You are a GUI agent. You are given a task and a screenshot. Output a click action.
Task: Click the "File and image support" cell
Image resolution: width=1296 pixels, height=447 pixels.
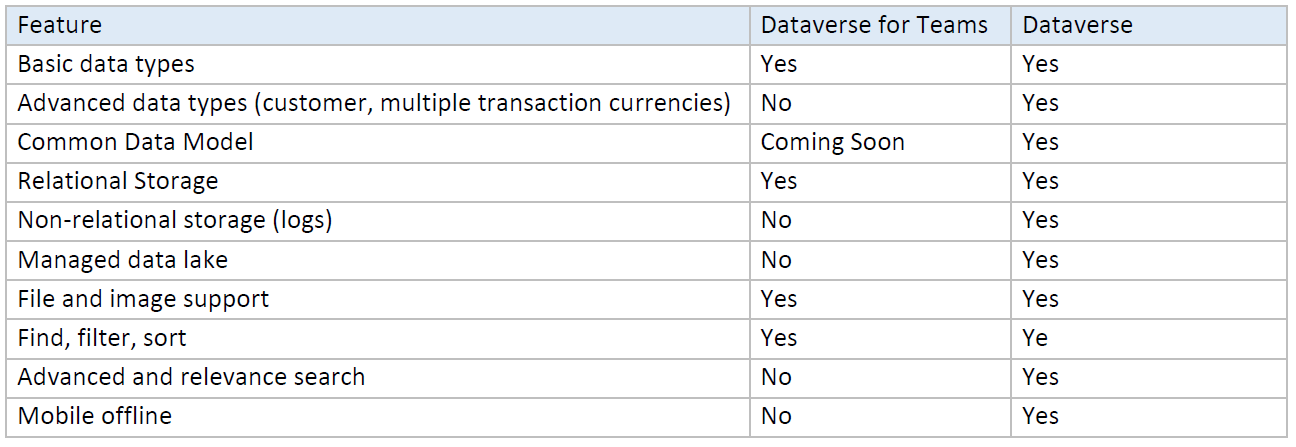pyautogui.click(x=143, y=299)
